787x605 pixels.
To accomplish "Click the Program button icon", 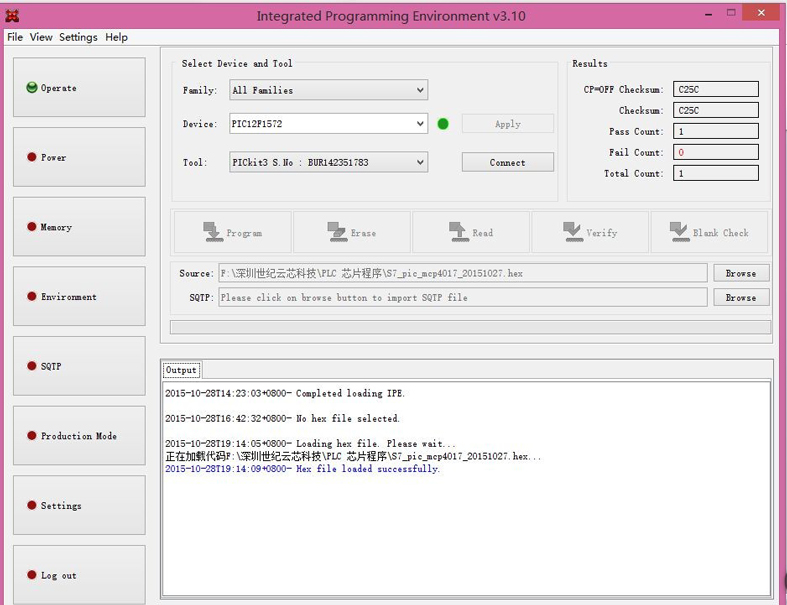I will (213, 232).
